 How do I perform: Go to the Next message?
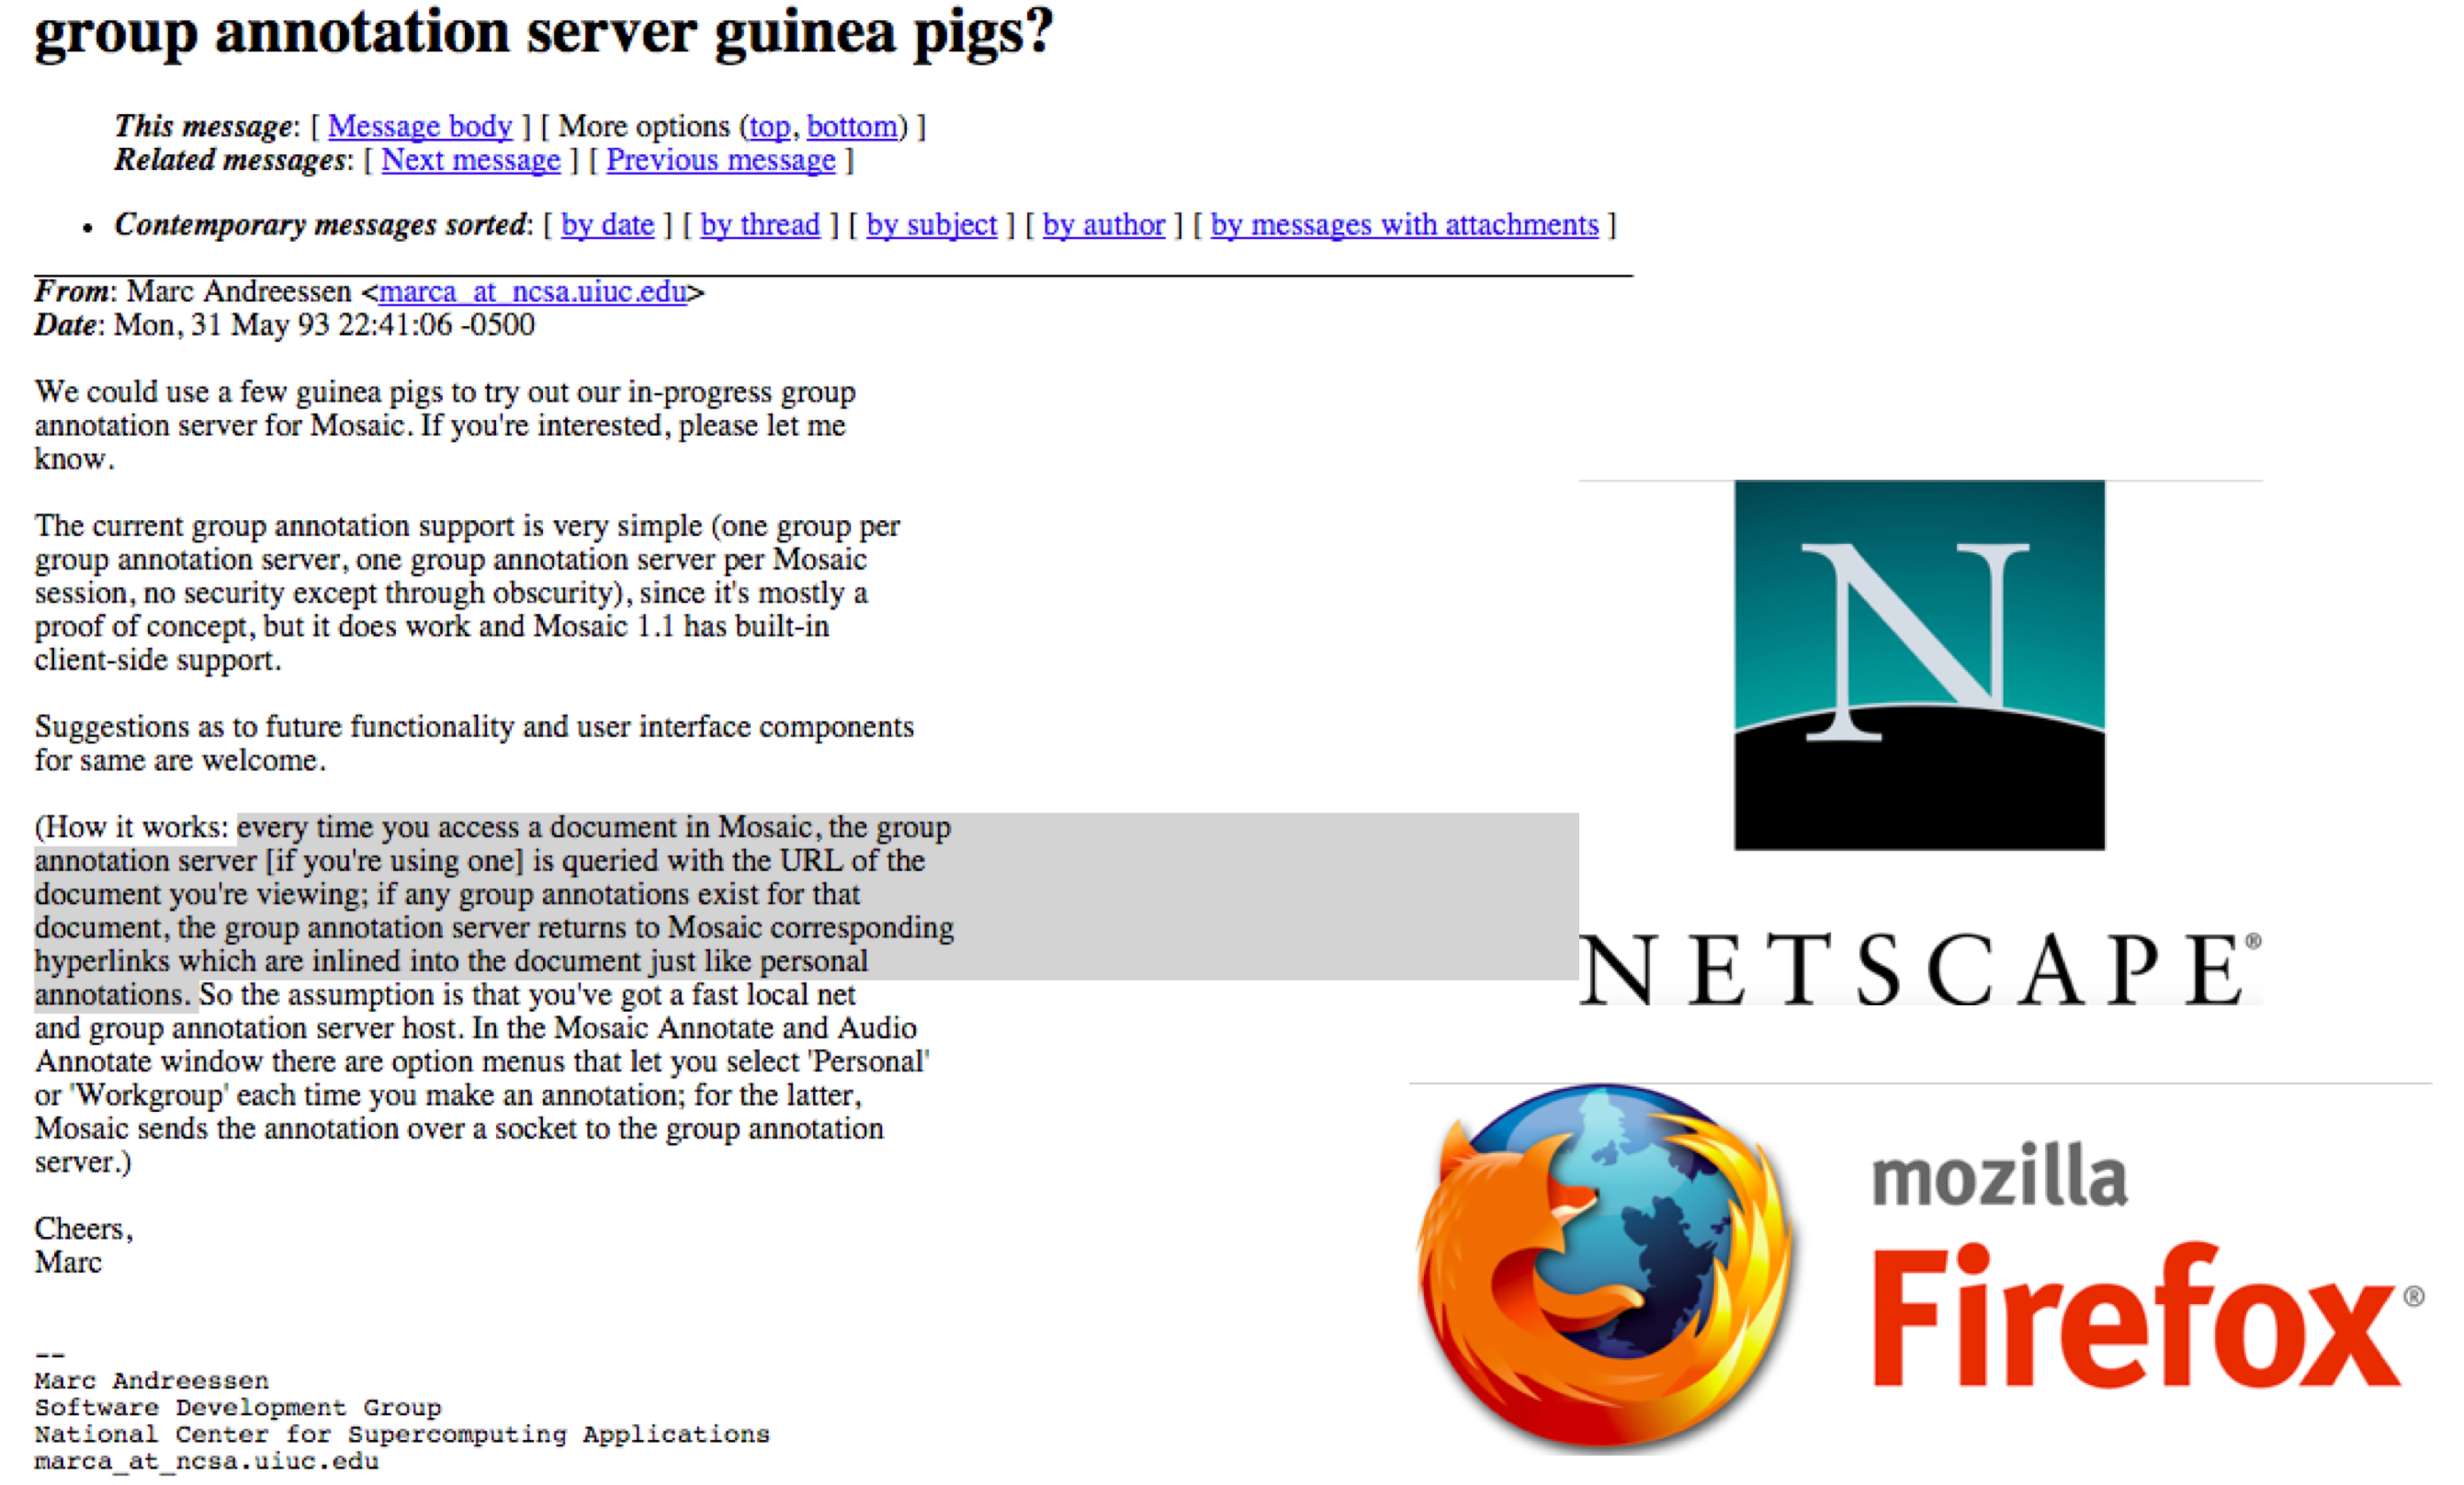point(471,160)
